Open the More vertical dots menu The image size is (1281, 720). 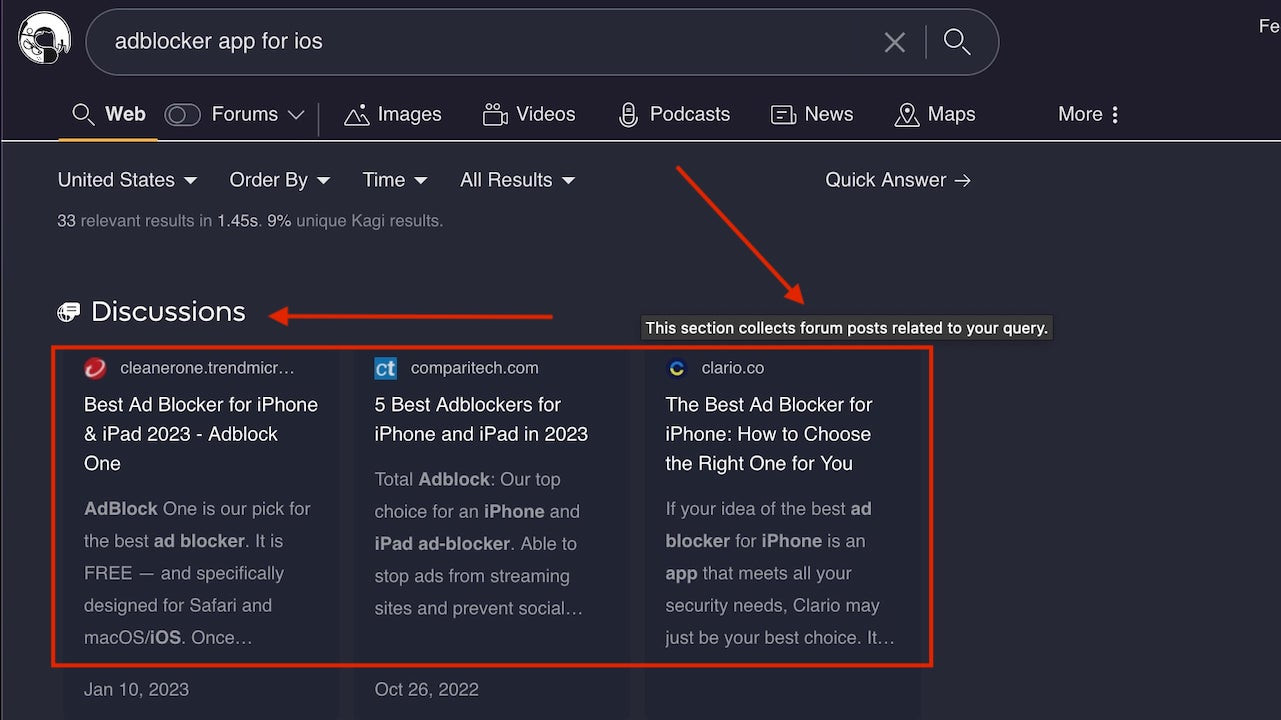tap(1114, 114)
